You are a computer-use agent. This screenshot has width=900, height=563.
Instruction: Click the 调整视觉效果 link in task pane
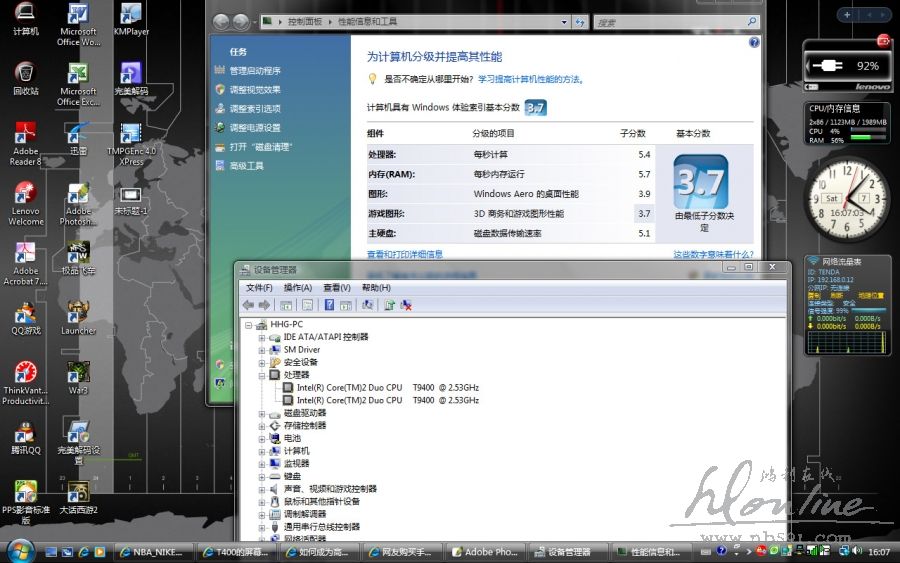255,90
